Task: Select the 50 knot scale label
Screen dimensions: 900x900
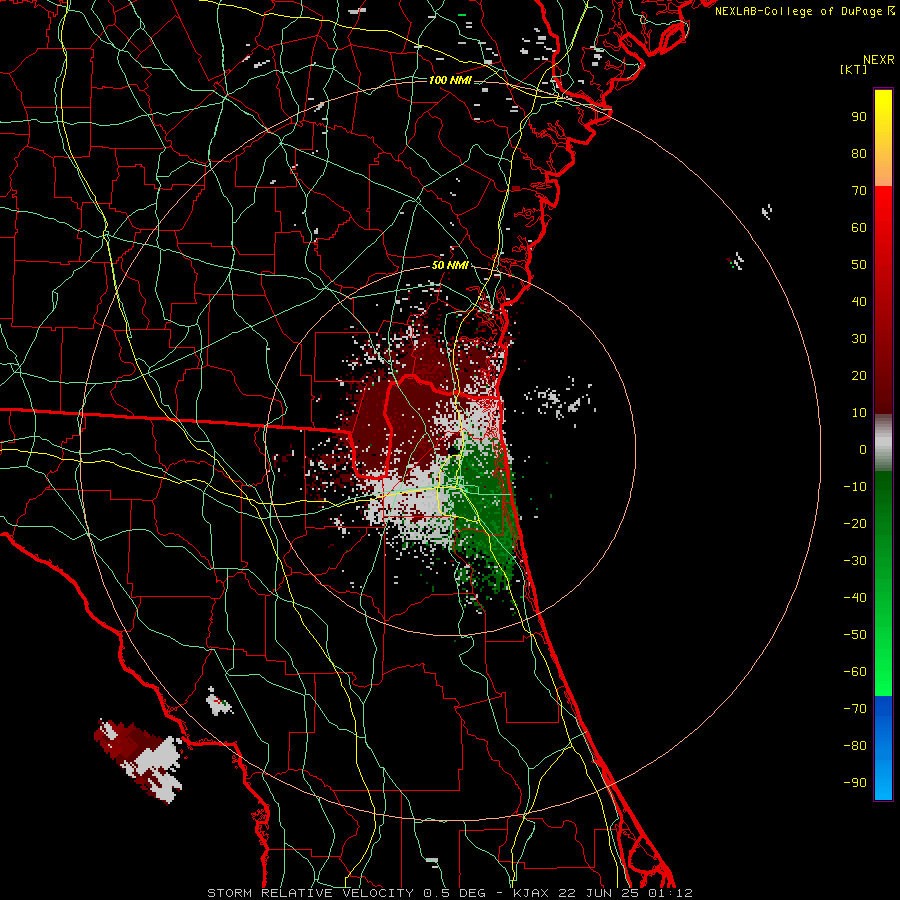Action: click(859, 265)
